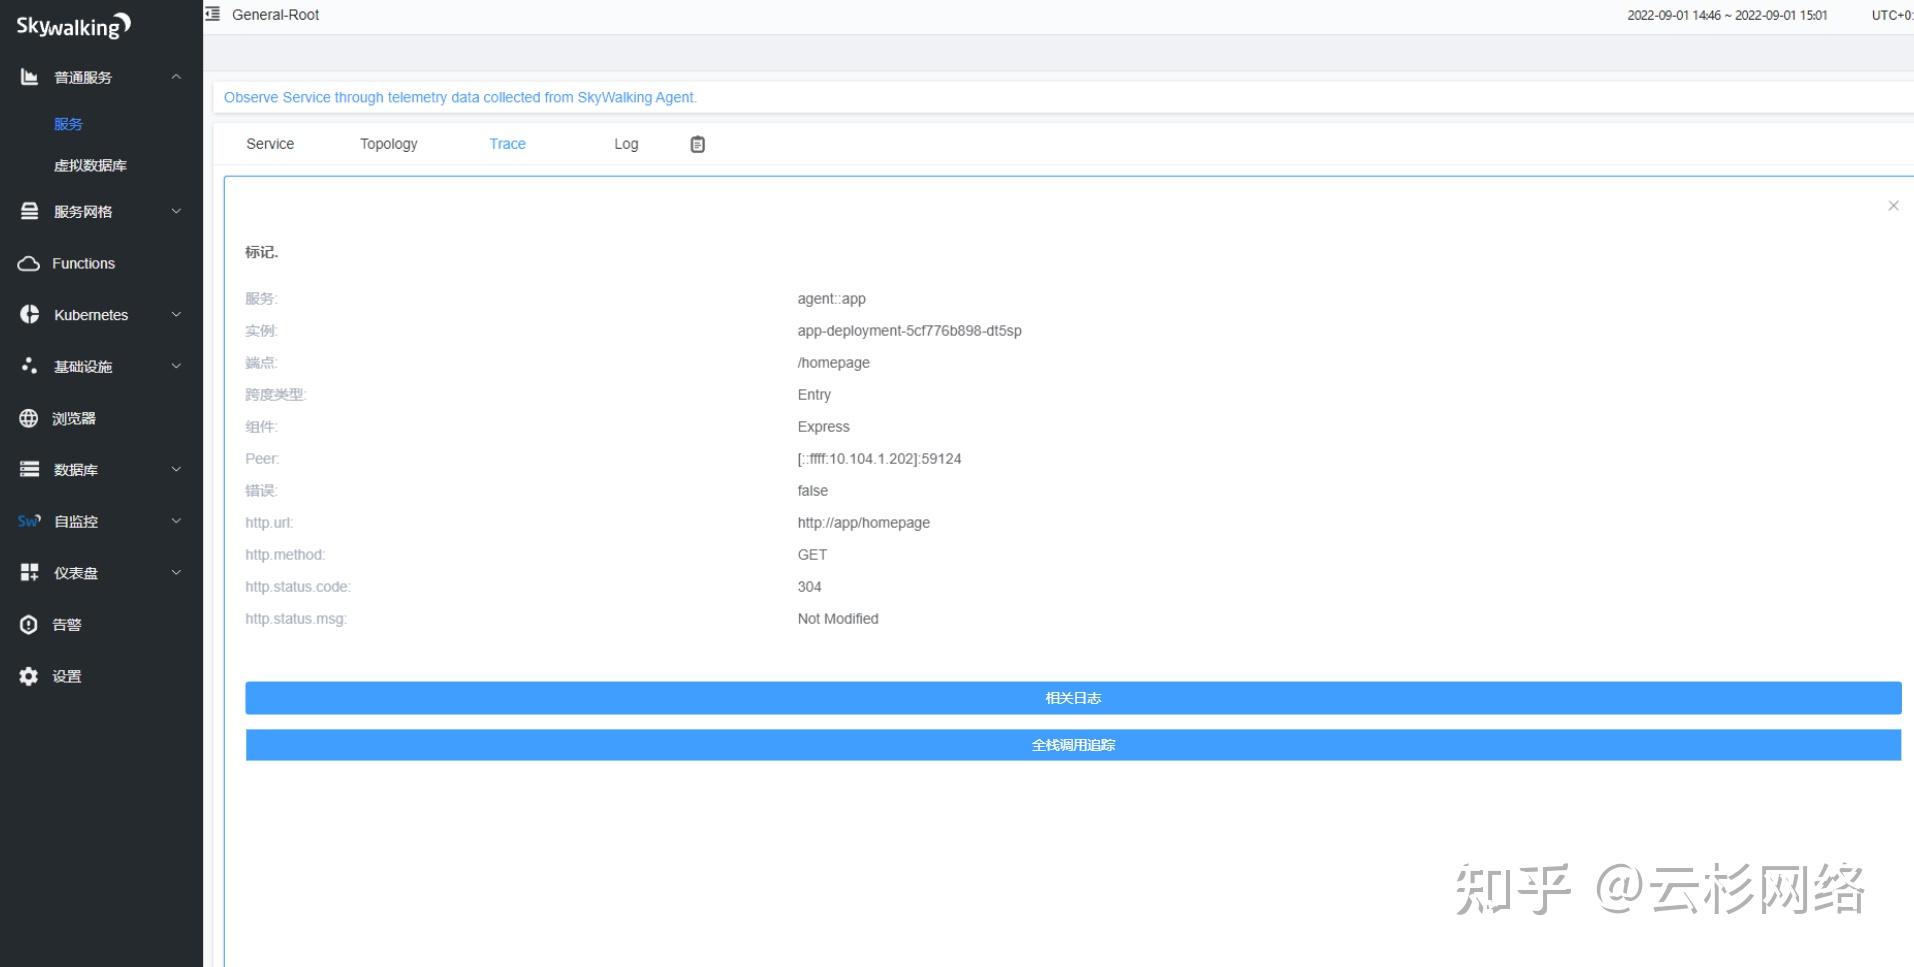The height and width of the screenshot is (967, 1914).
Task: Open 告警 alerts via its icon
Action: 28,624
